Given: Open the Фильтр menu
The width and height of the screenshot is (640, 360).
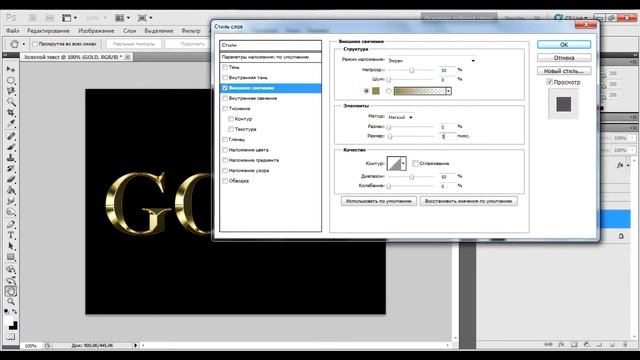Looking at the screenshot, I should 191,31.
